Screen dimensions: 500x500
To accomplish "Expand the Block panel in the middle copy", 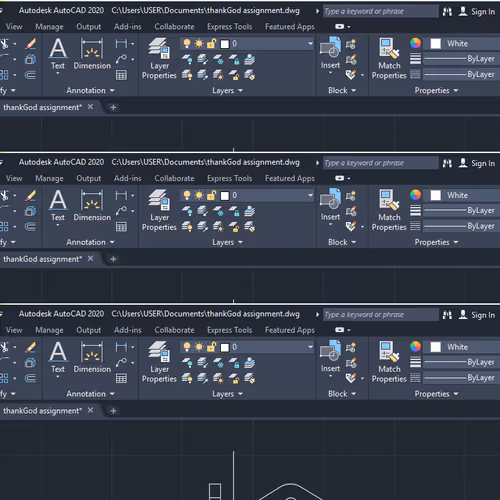I will coord(342,242).
